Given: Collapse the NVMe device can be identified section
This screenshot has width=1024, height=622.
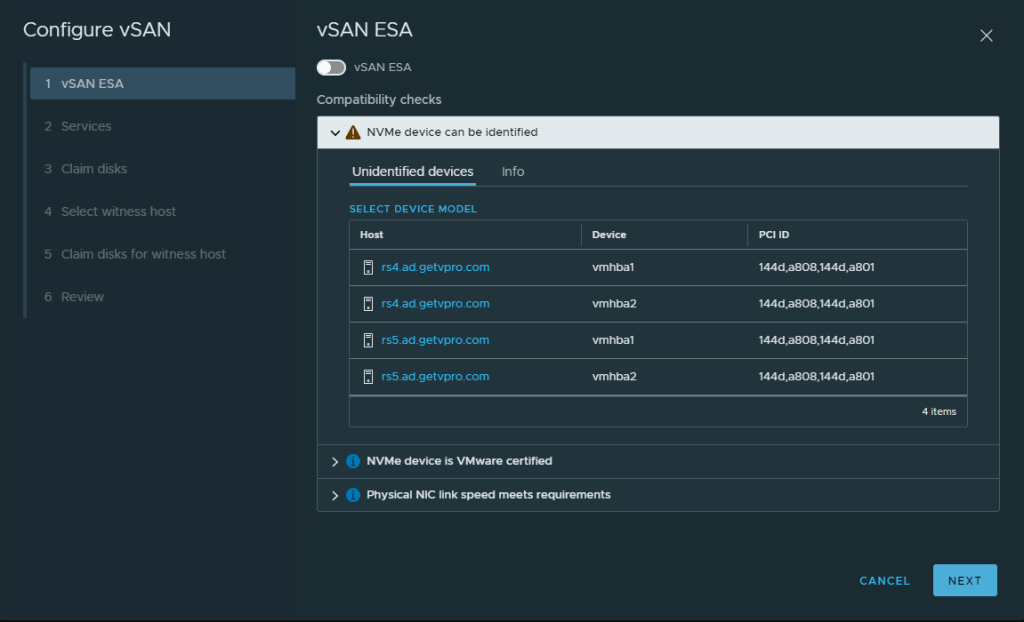Looking at the screenshot, I should (335, 132).
